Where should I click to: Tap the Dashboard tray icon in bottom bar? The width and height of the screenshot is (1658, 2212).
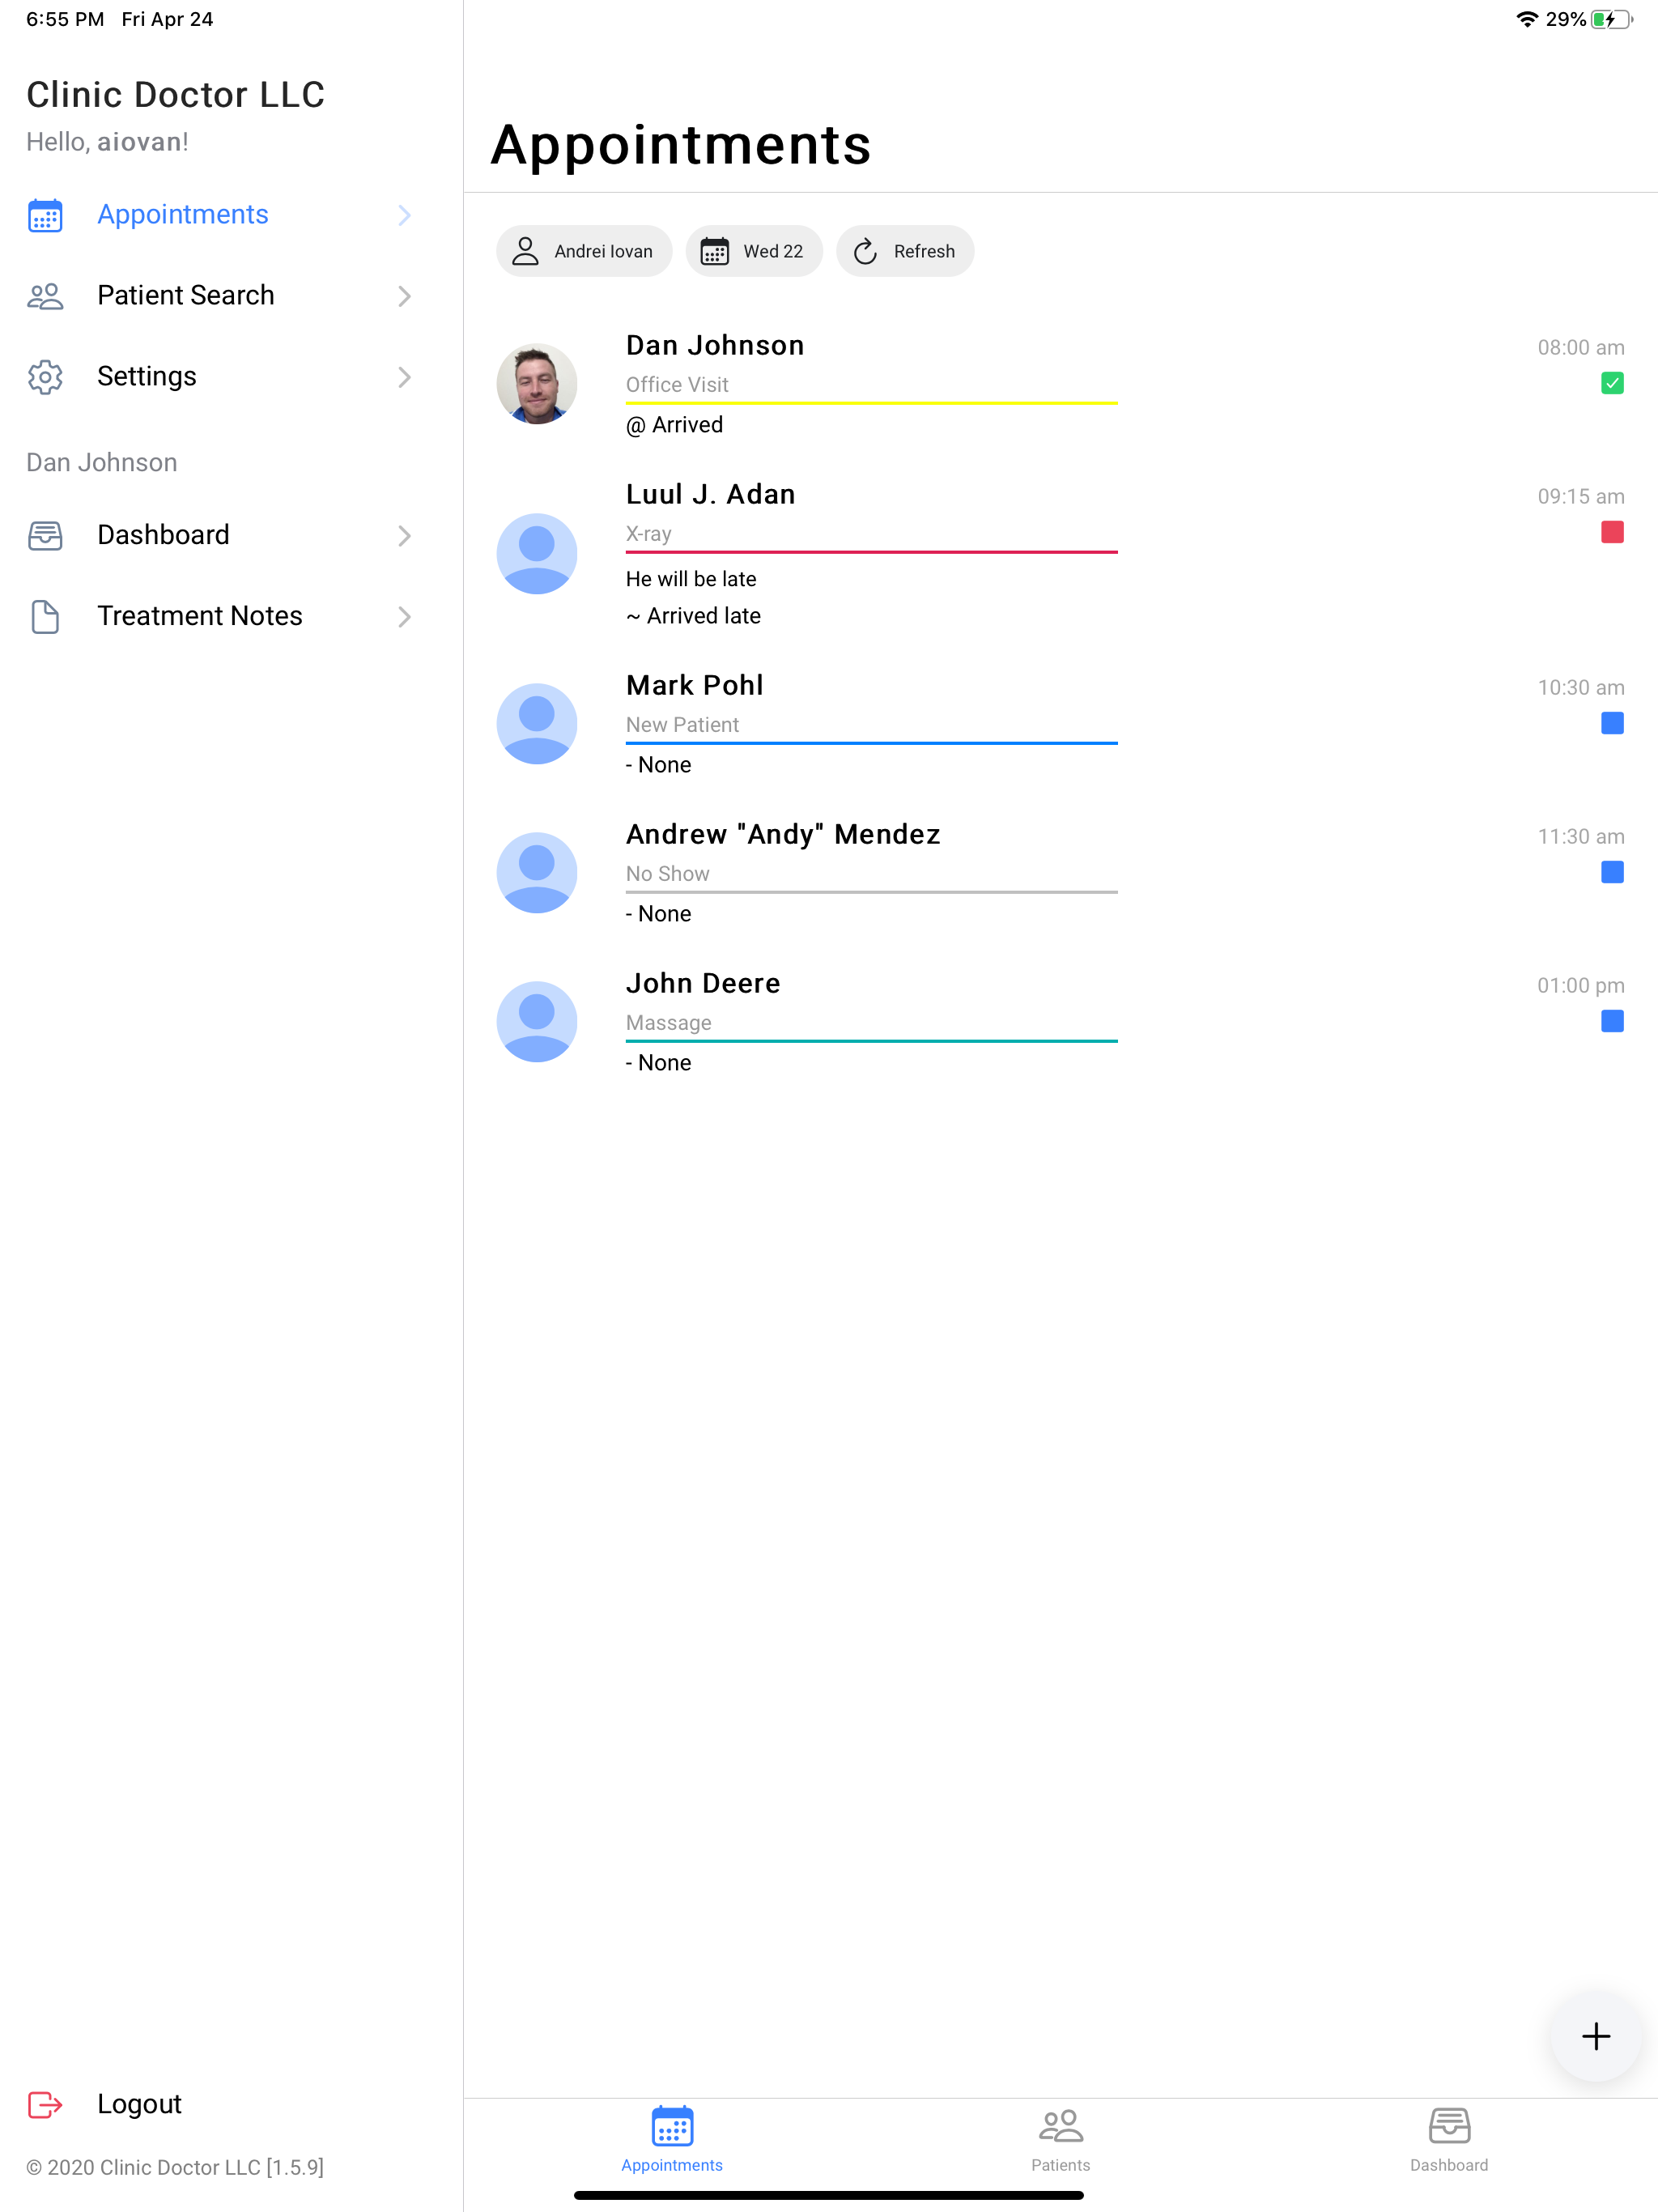(1449, 2126)
